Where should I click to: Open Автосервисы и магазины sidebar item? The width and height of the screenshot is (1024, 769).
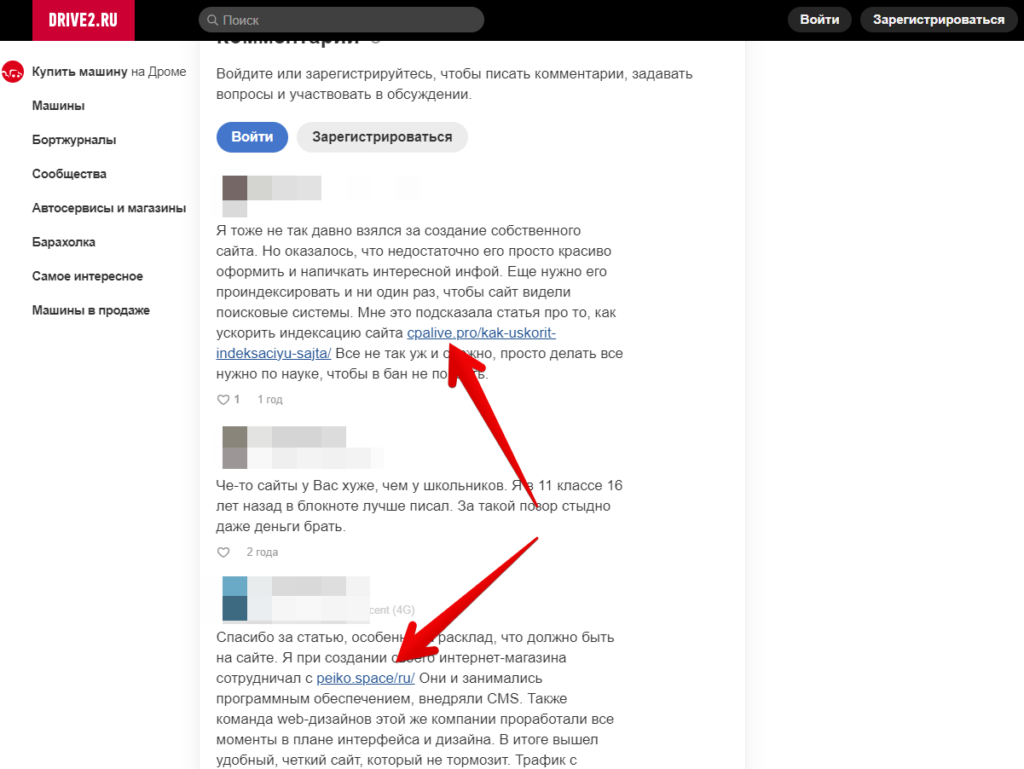click(x=109, y=208)
